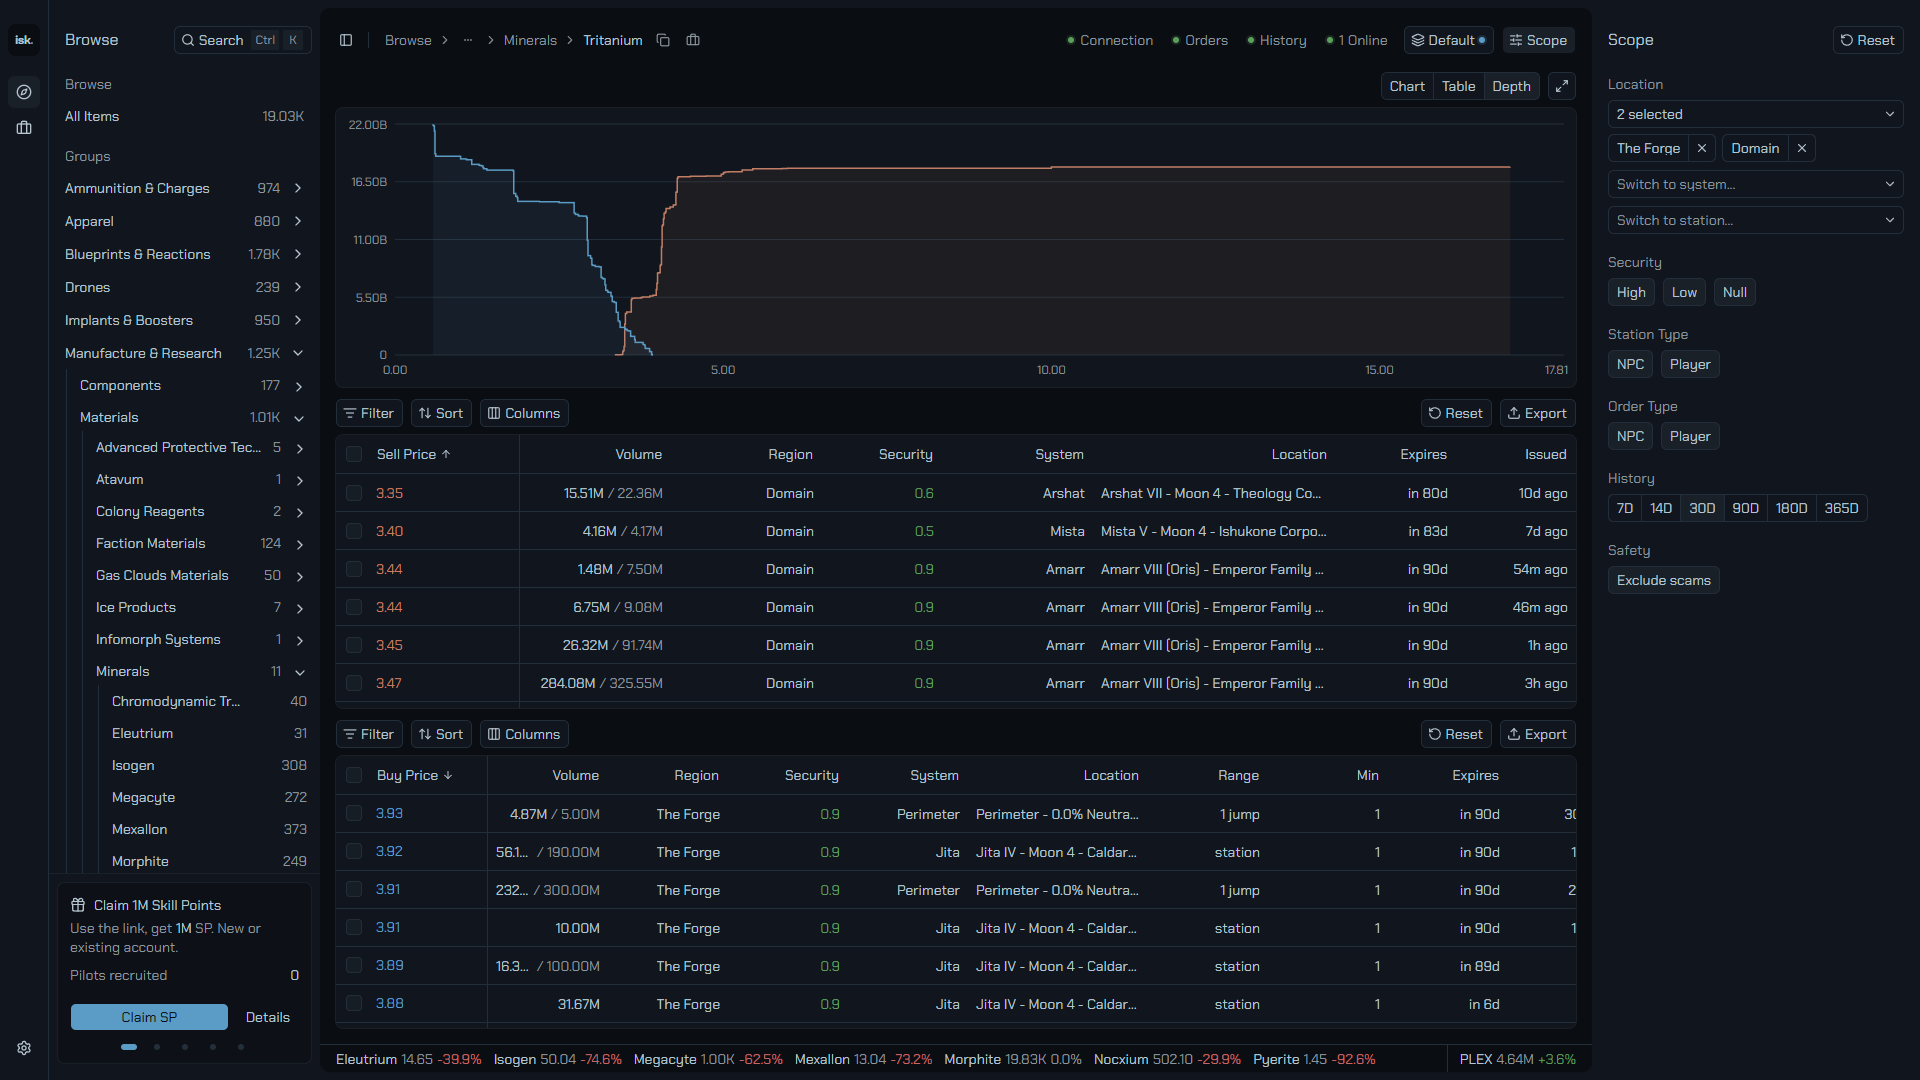Open Sort for the buy orders table
1920x1080 pixels.
tap(441, 734)
